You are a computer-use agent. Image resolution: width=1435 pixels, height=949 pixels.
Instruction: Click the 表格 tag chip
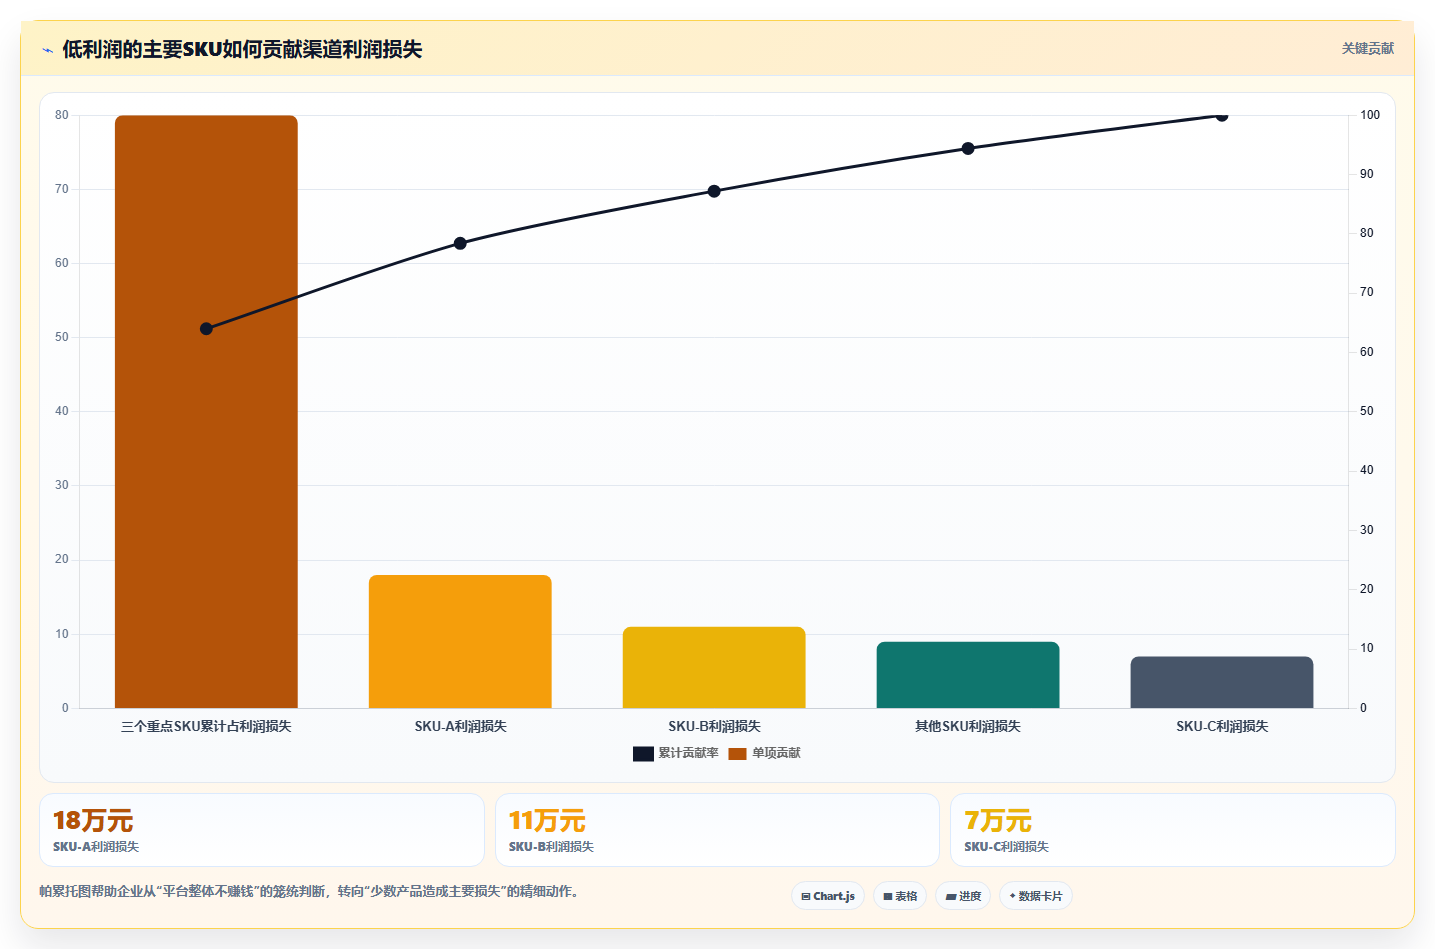900,896
